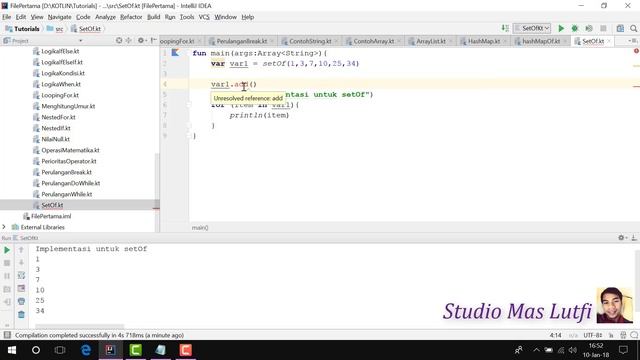This screenshot has height=360, width=640.
Task: Toggle tool window buttons in status bar corner
Action: pos(7,335)
